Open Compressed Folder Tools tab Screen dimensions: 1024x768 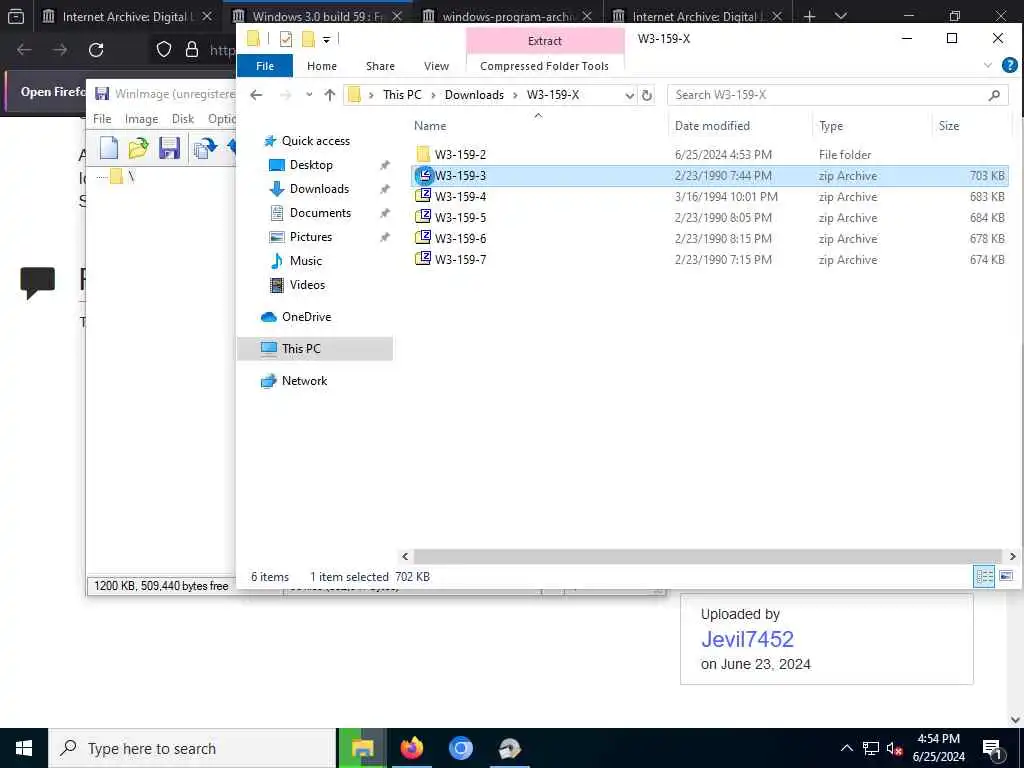(x=544, y=66)
